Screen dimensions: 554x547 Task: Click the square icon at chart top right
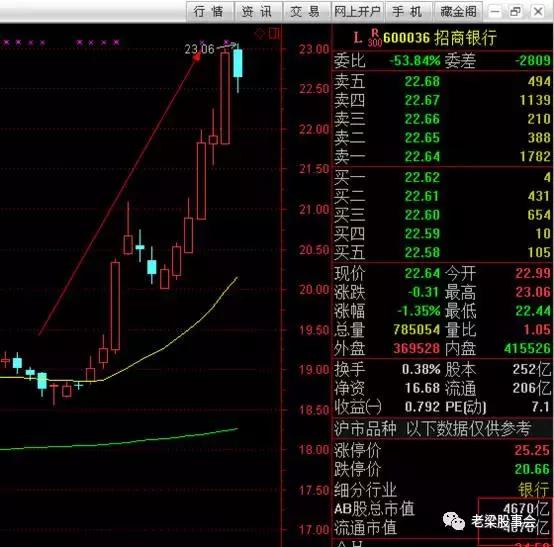pos(274,34)
